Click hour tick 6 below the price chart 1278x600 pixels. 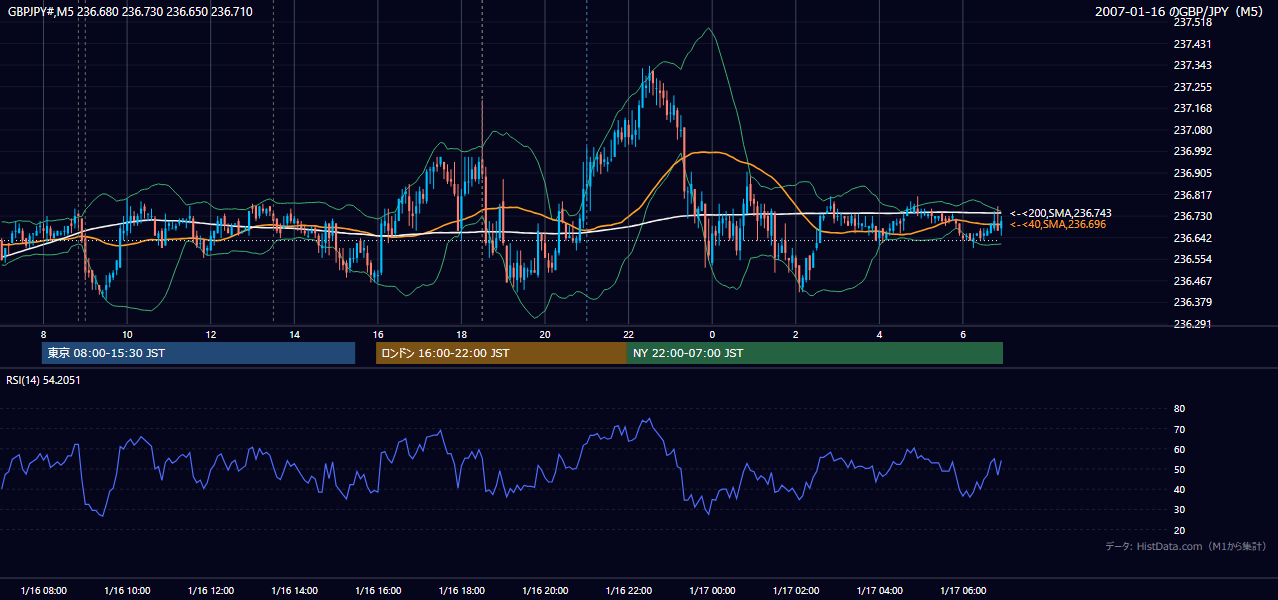tap(962, 333)
